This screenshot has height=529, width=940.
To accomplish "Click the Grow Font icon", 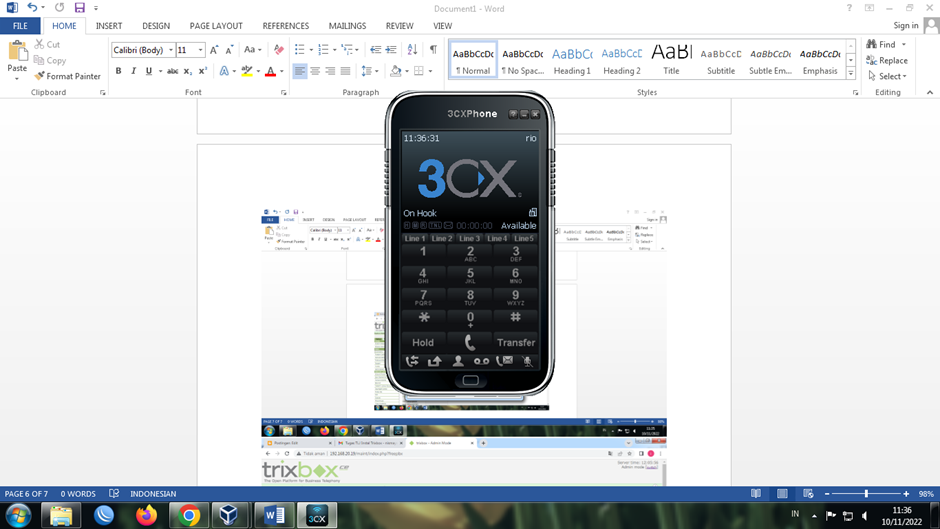I will (214, 50).
